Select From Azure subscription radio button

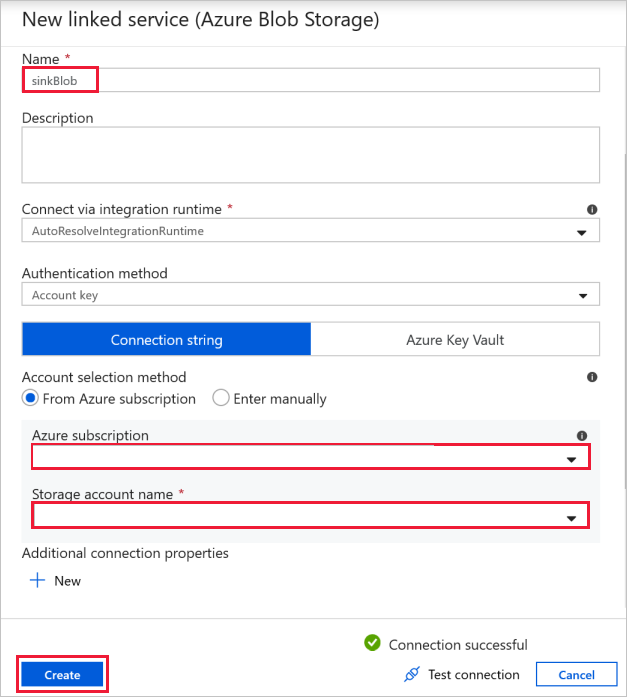31,398
